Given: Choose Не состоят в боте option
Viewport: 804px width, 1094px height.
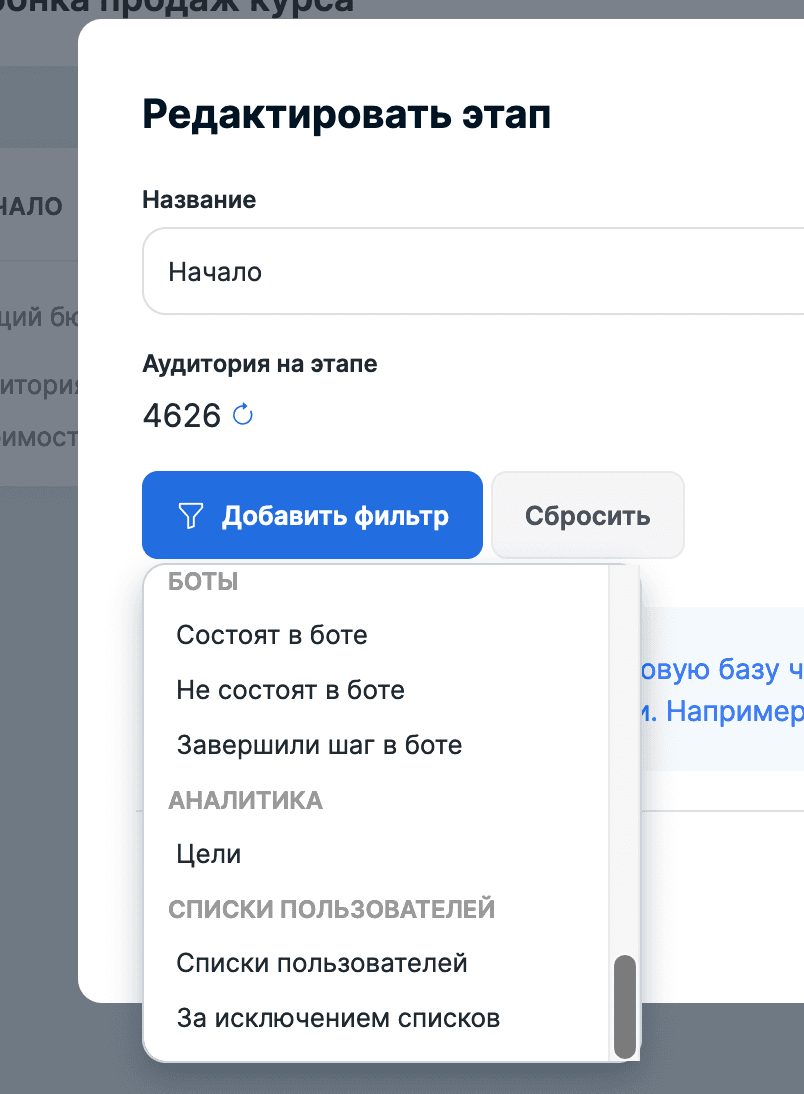Looking at the screenshot, I should pyautogui.click(x=290, y=690).
